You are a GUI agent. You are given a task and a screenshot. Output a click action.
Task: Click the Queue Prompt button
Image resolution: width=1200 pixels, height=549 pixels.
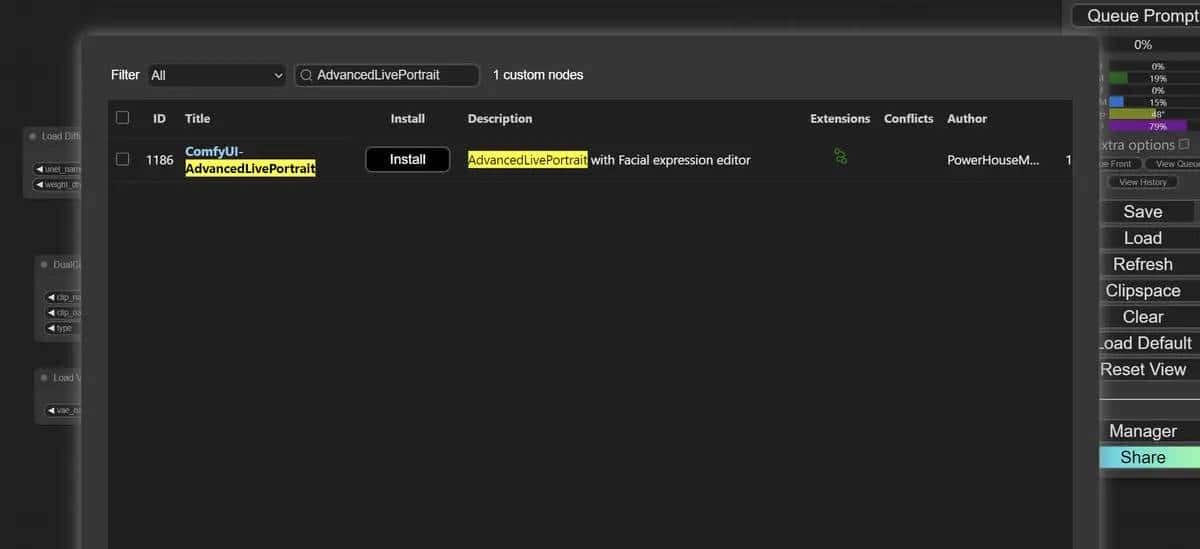pyautogui.click(x=1140, y=16)
